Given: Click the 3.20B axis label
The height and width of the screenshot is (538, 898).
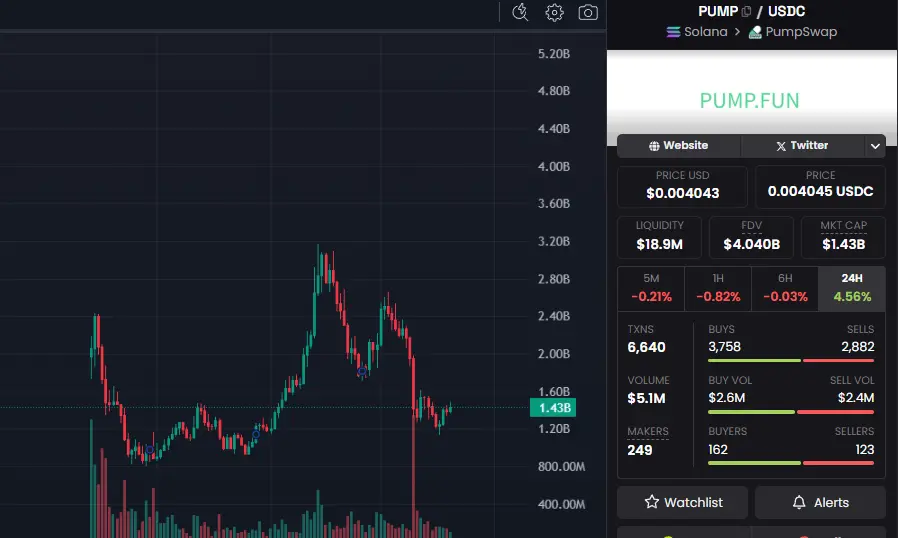Looking at the screenshot, I should coord(554,241).
